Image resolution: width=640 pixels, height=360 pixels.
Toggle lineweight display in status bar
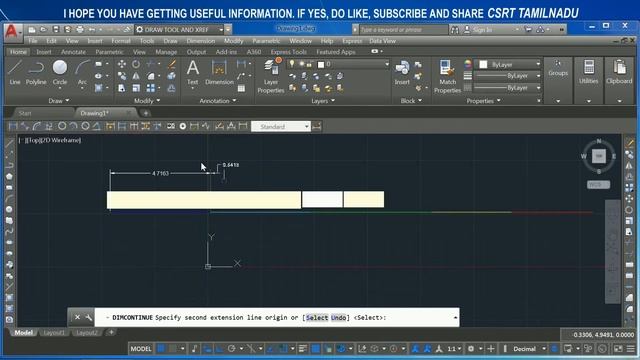pos(302,349)
